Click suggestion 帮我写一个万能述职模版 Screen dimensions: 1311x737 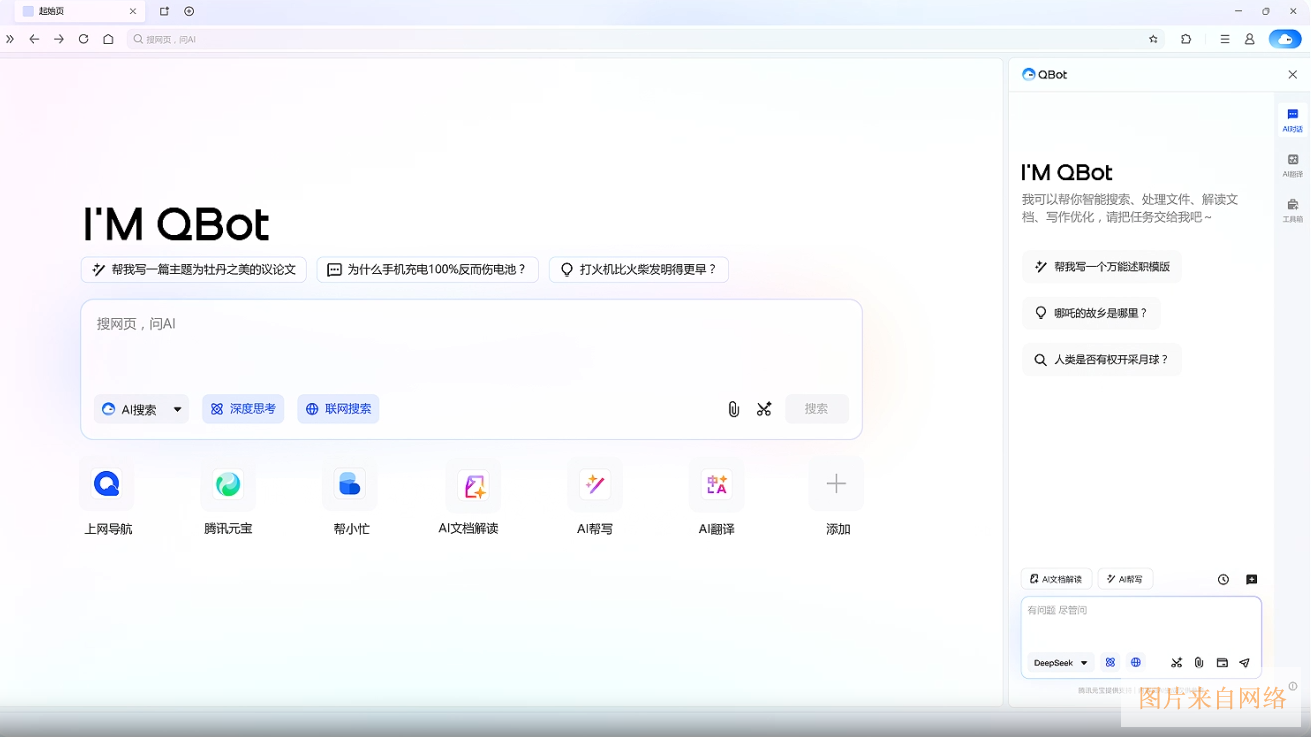click(1101, 267)
